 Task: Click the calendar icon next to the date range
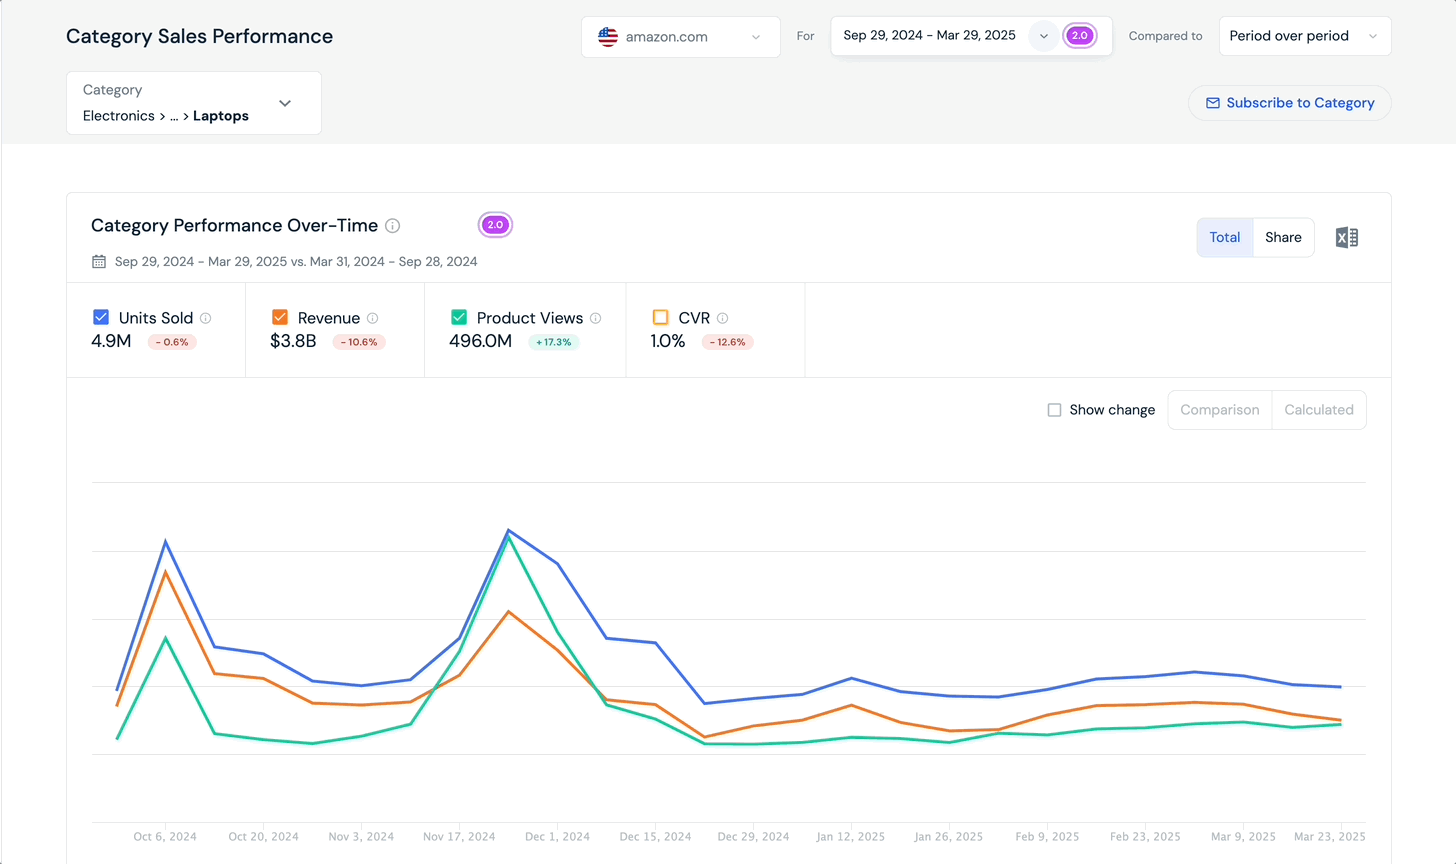click(x=97, y=261)
